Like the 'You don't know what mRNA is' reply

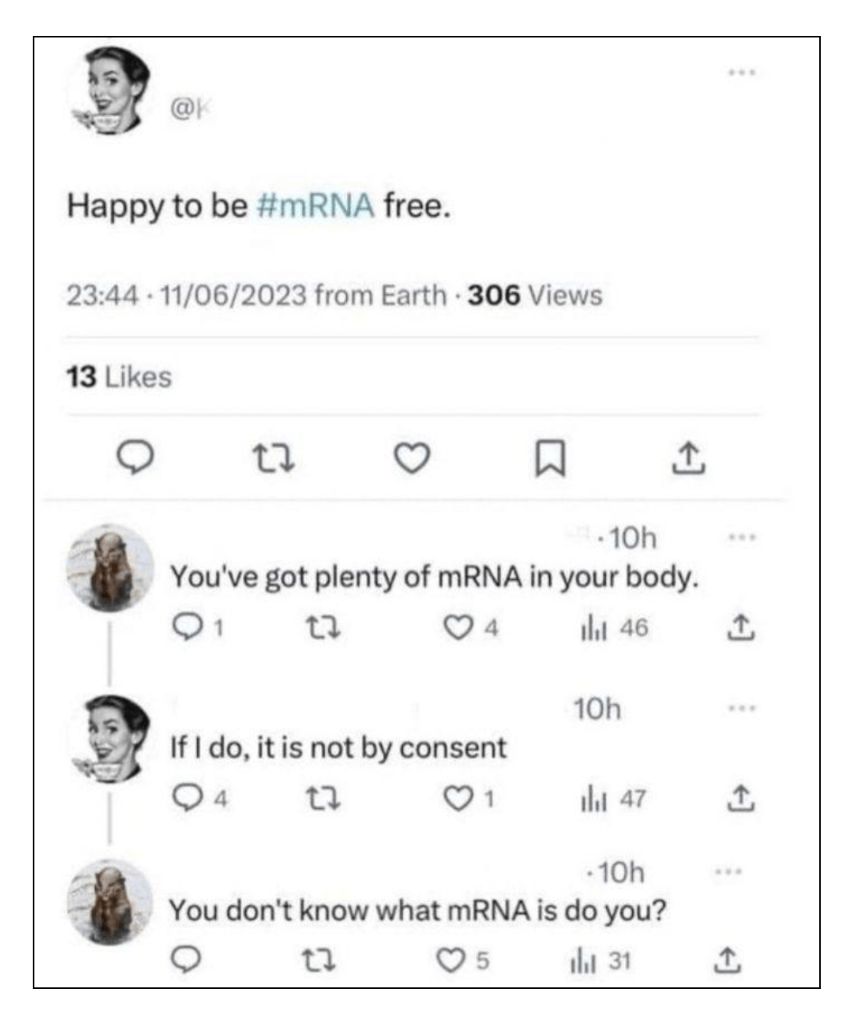[454, 959]
